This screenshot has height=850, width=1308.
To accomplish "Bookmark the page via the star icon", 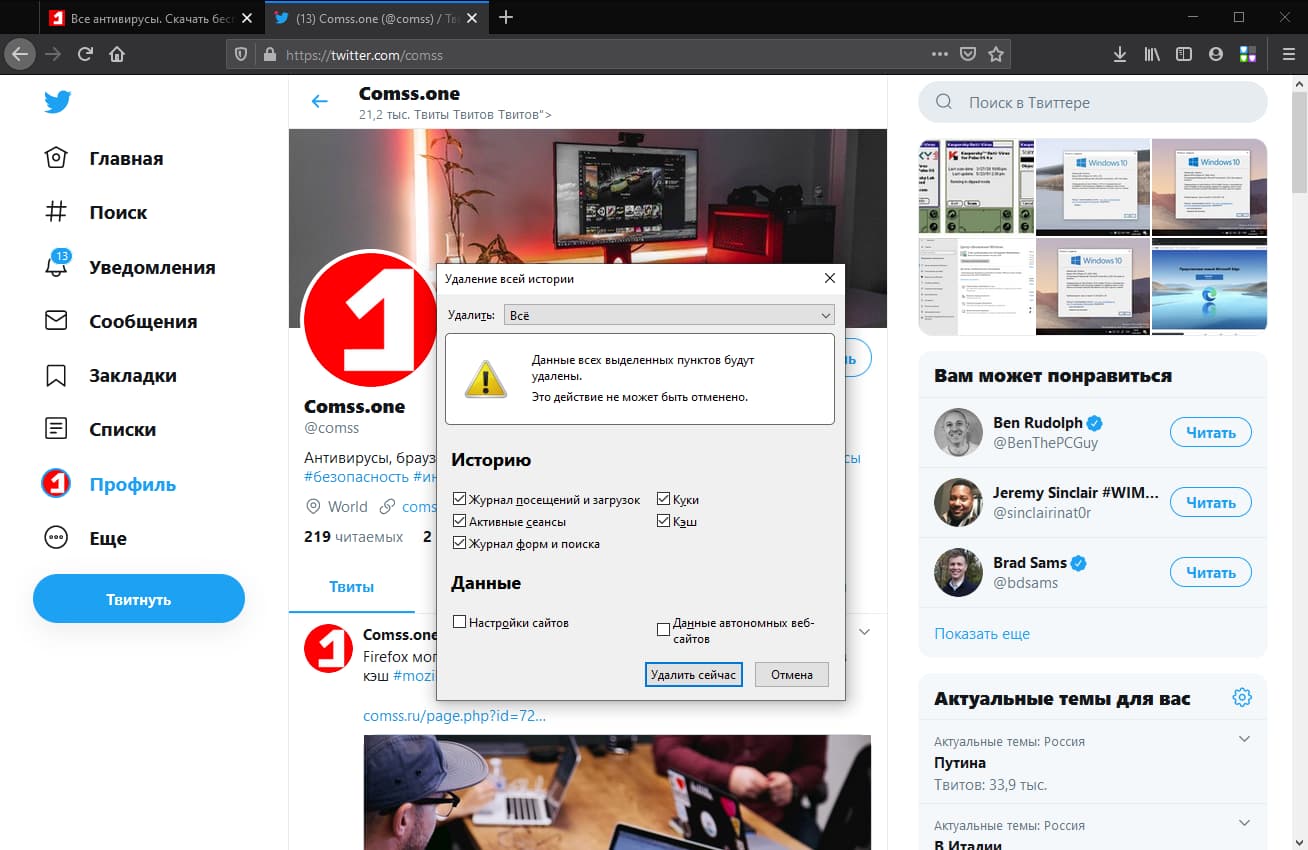I will (x=996, y=54).
